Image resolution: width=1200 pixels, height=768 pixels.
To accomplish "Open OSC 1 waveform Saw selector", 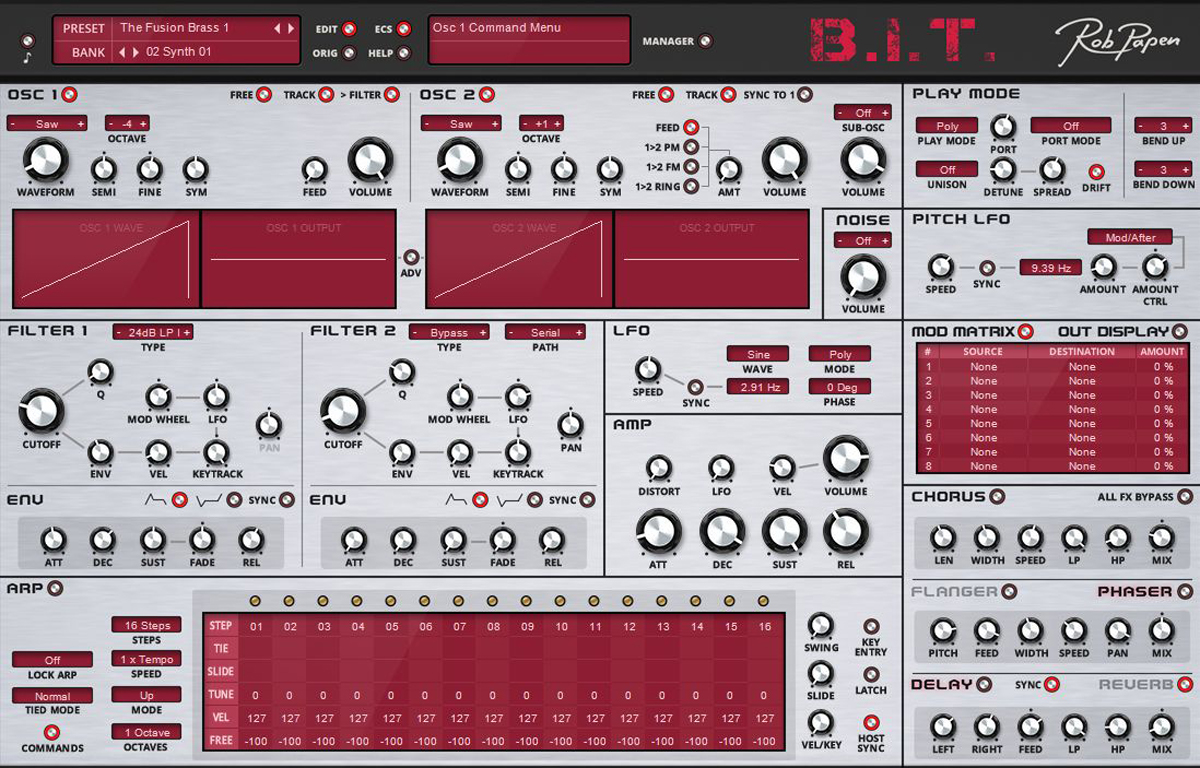I will (47, 124).
